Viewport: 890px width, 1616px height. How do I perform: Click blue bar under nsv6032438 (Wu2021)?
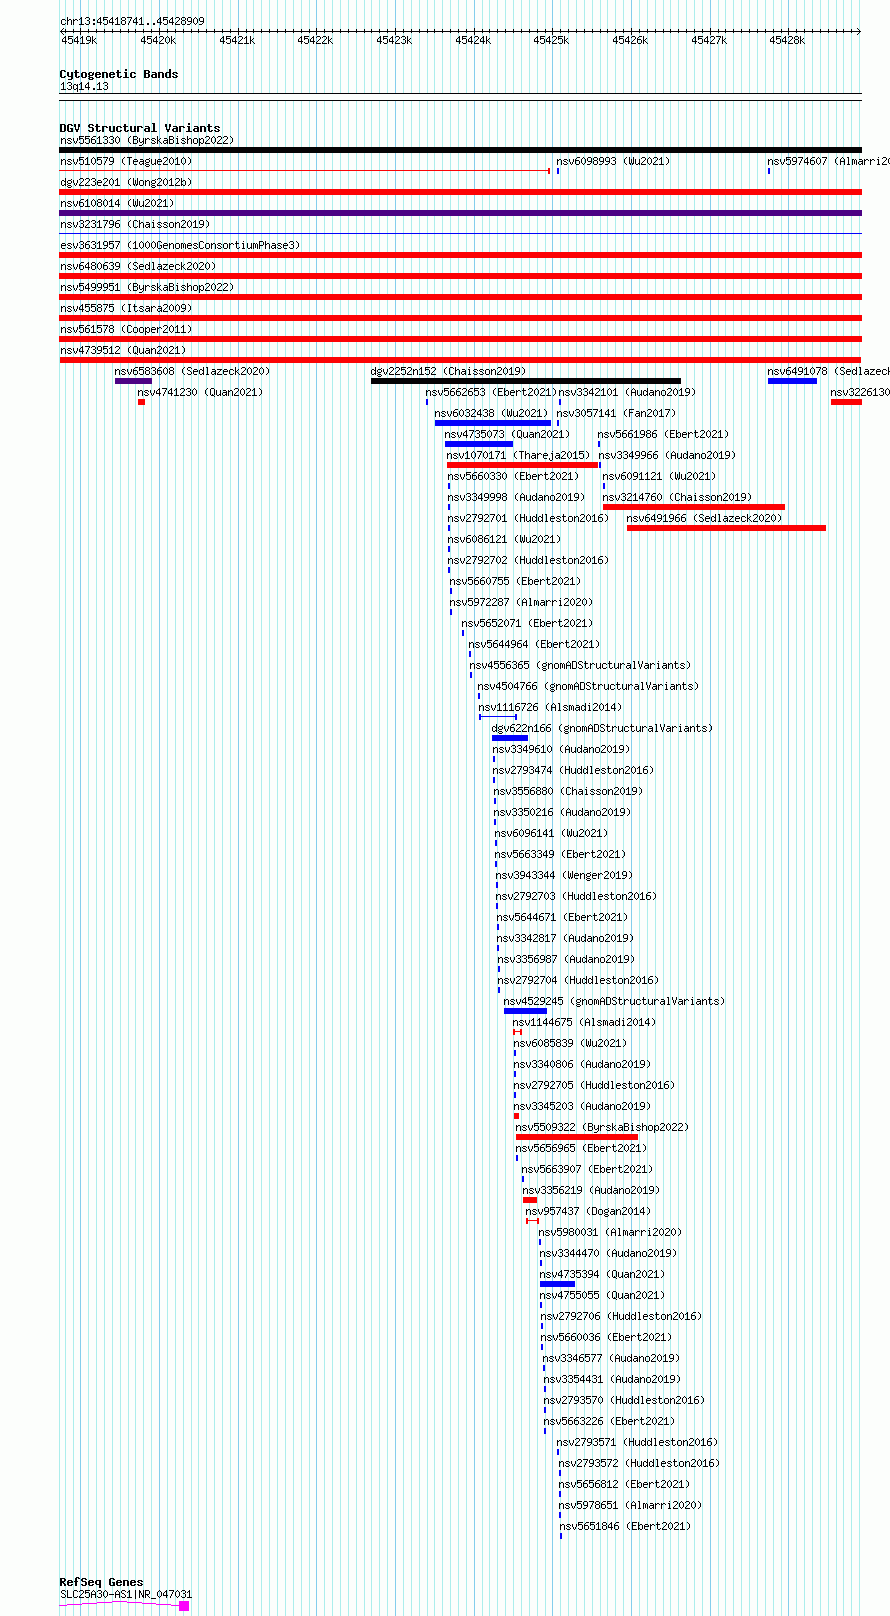click(492, 423)
